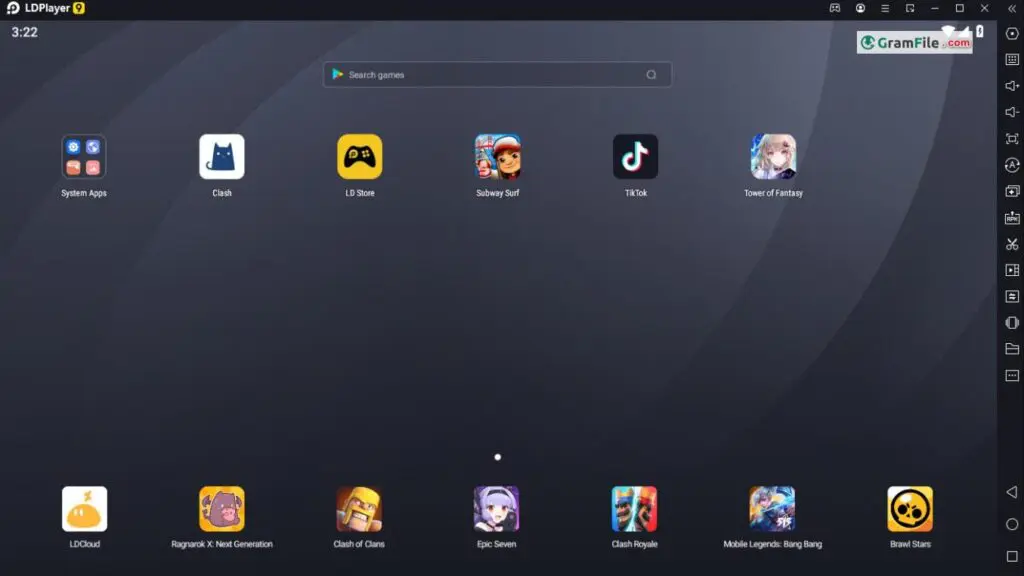Open the user account icon

click(x=860, y=8)
